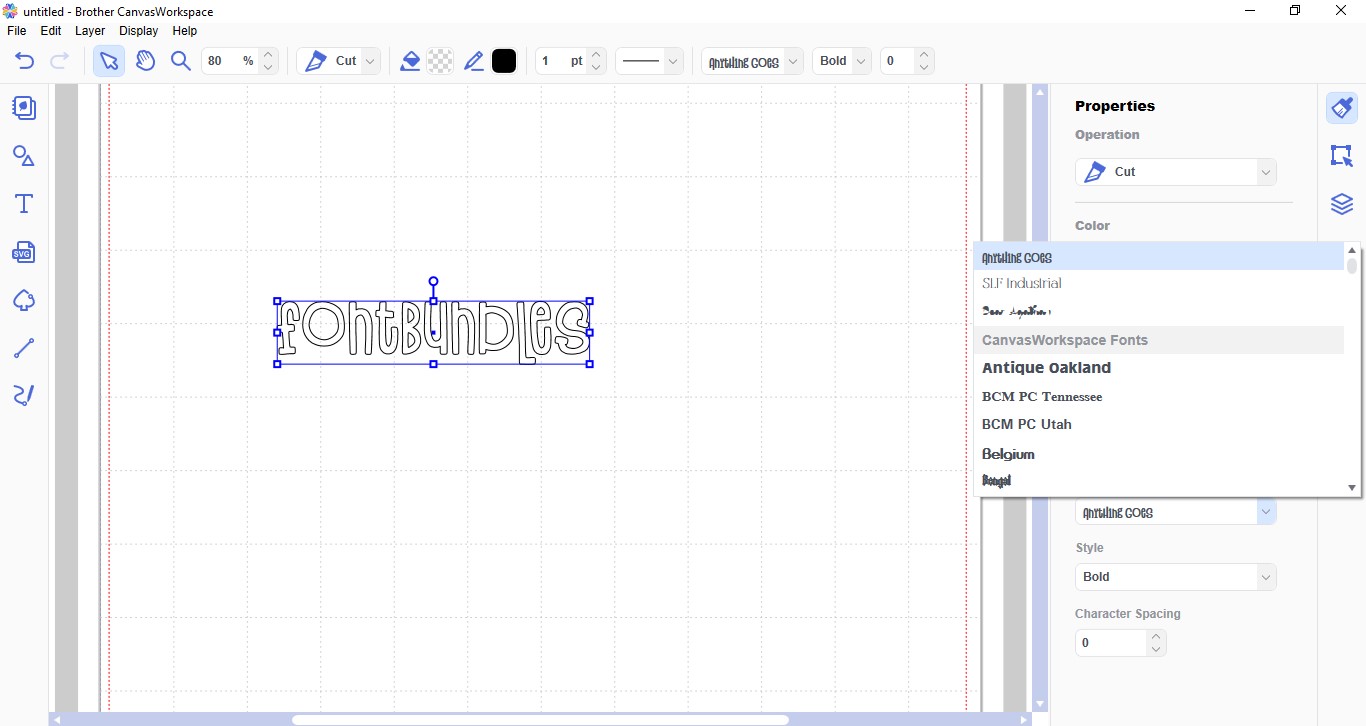Select the font listed below Belgium
Viewport: 1366px width, 726px height.
pyautogui.click(x=1158, y=481)
